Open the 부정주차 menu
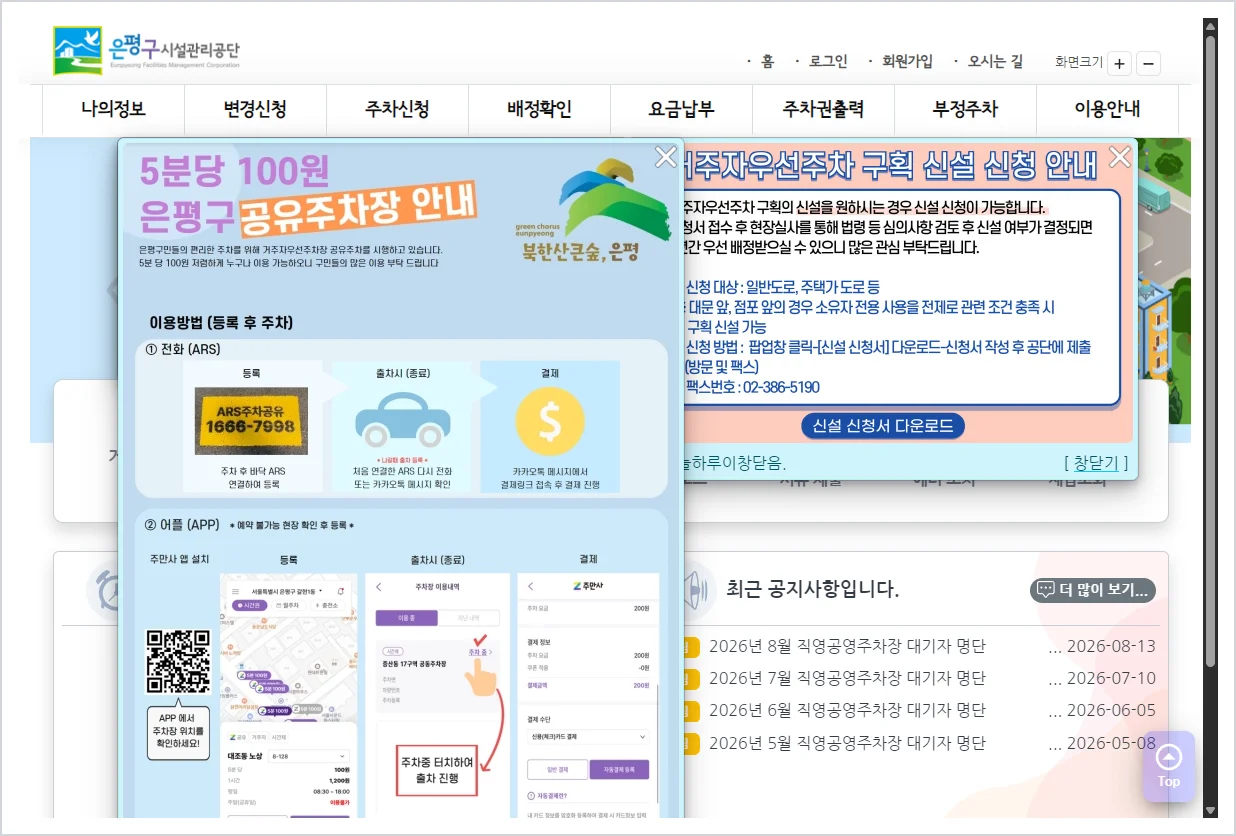Screen dimensions: 1236x836 [x=965, y=109]
